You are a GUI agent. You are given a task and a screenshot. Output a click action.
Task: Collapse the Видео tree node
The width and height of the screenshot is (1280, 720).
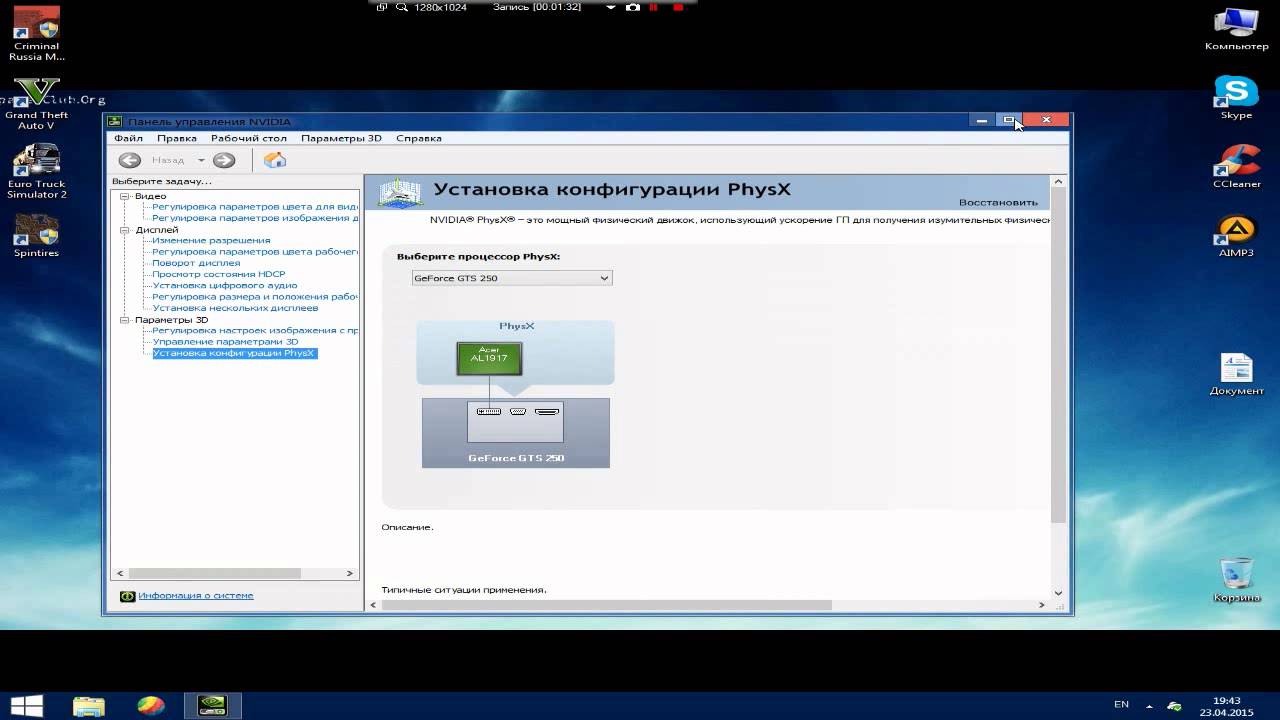point(125,196)
